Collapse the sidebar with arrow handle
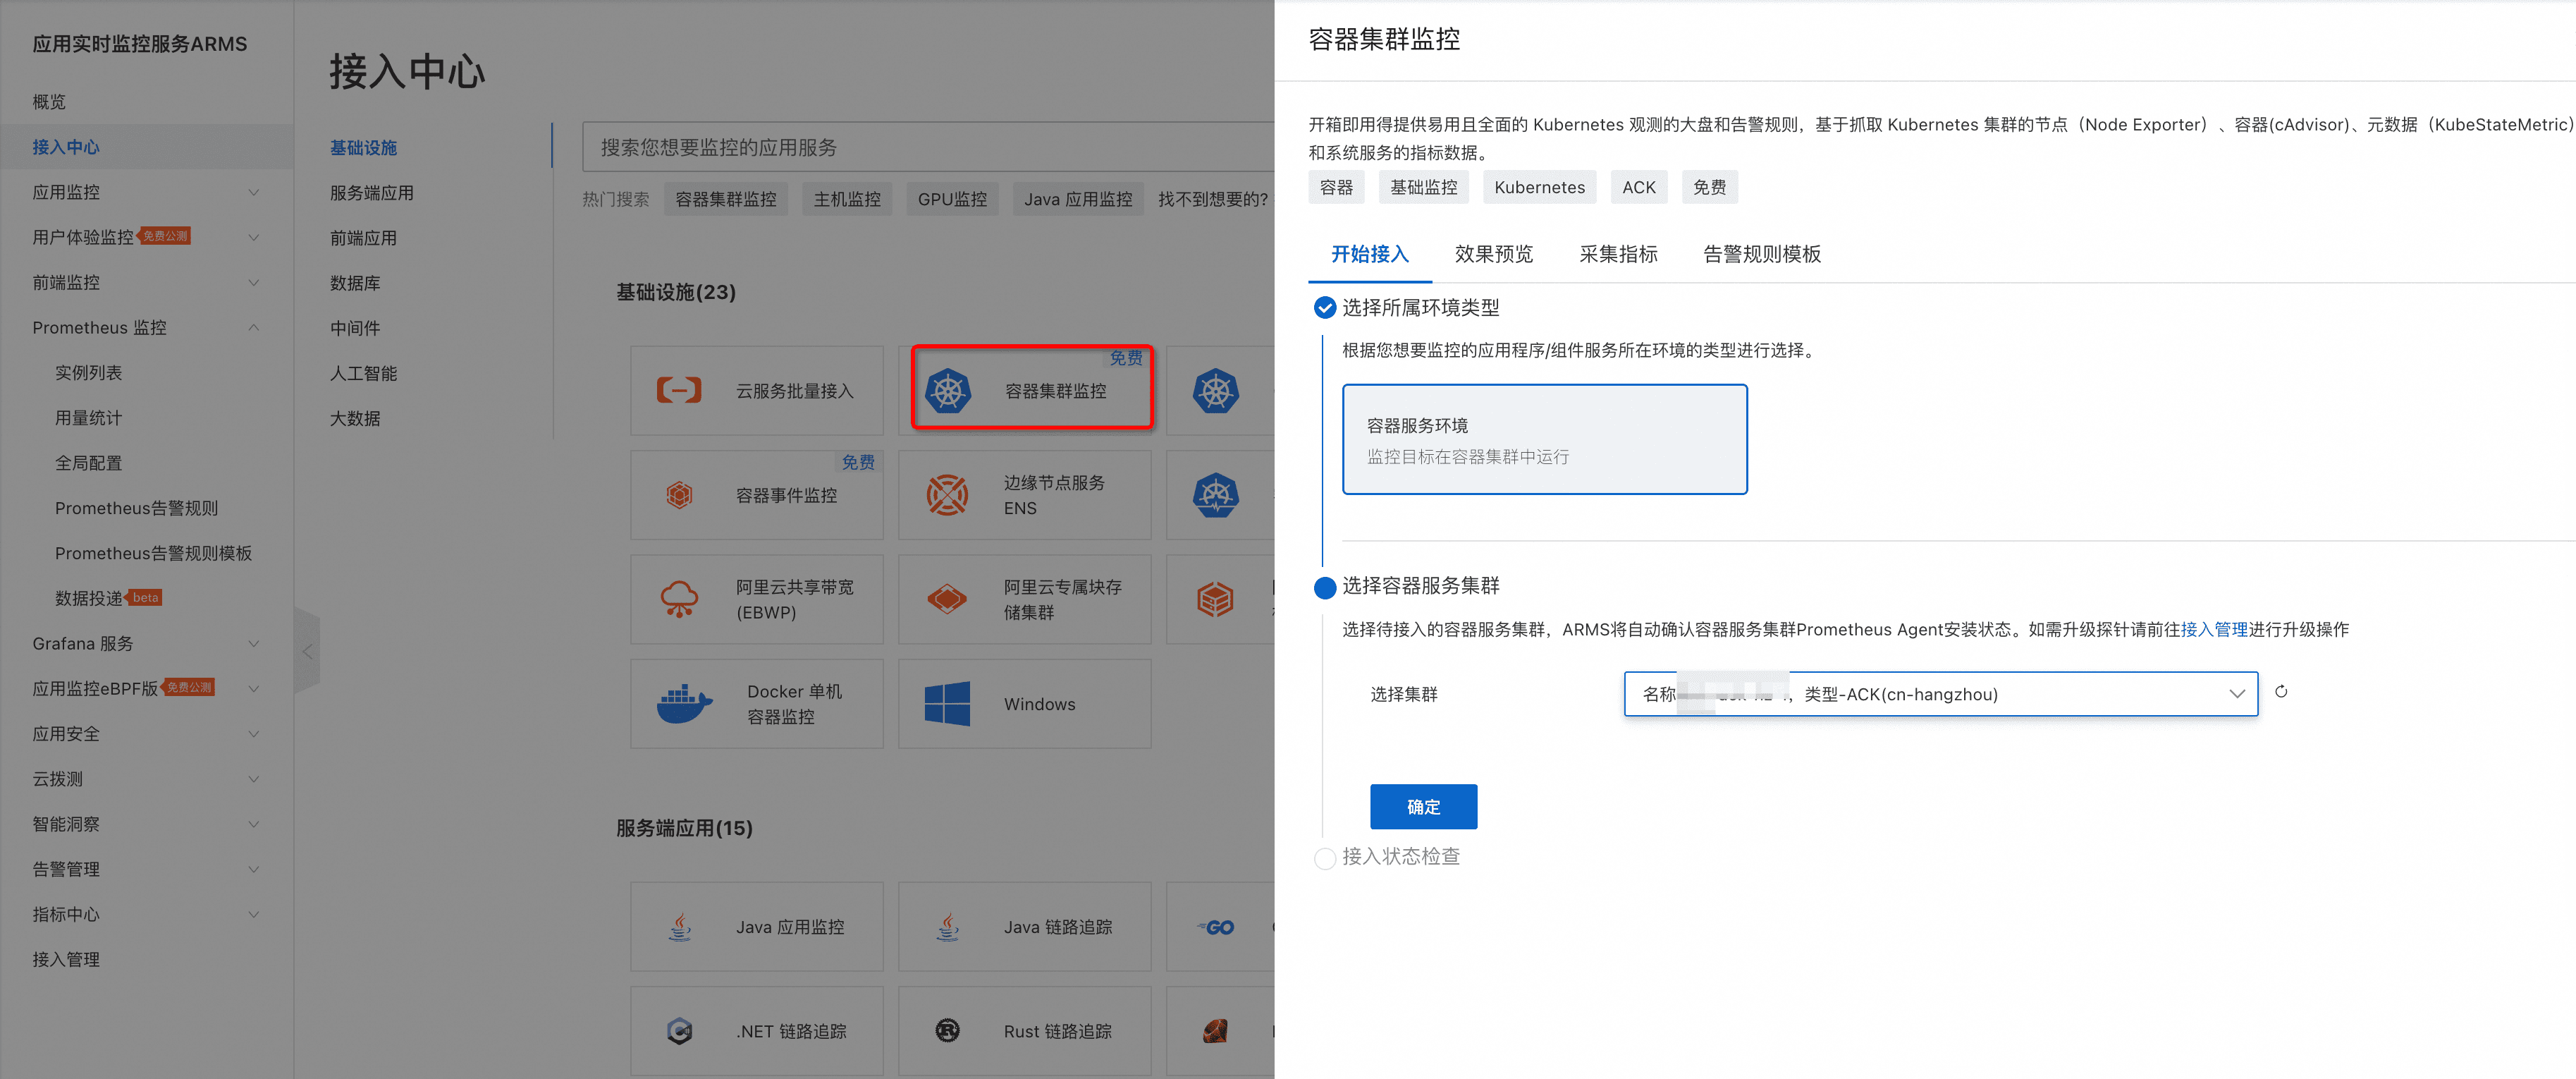The height and width of the screenshot is (1079, 2576). point(307,652)
